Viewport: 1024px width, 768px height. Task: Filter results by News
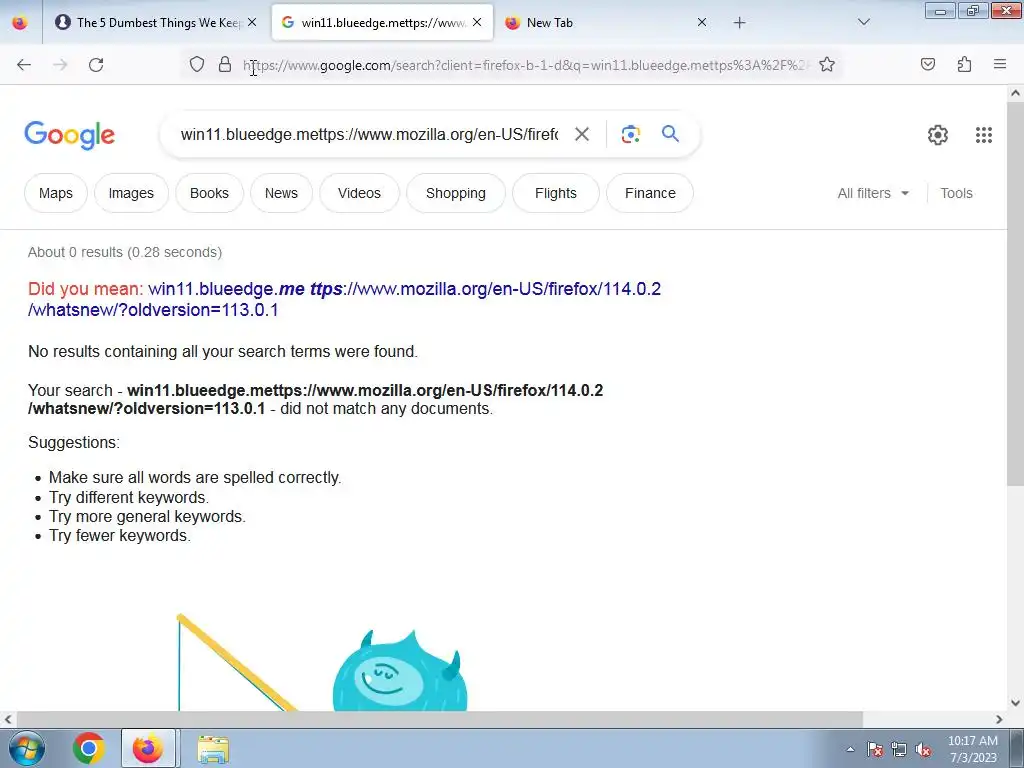click(281, 193)
